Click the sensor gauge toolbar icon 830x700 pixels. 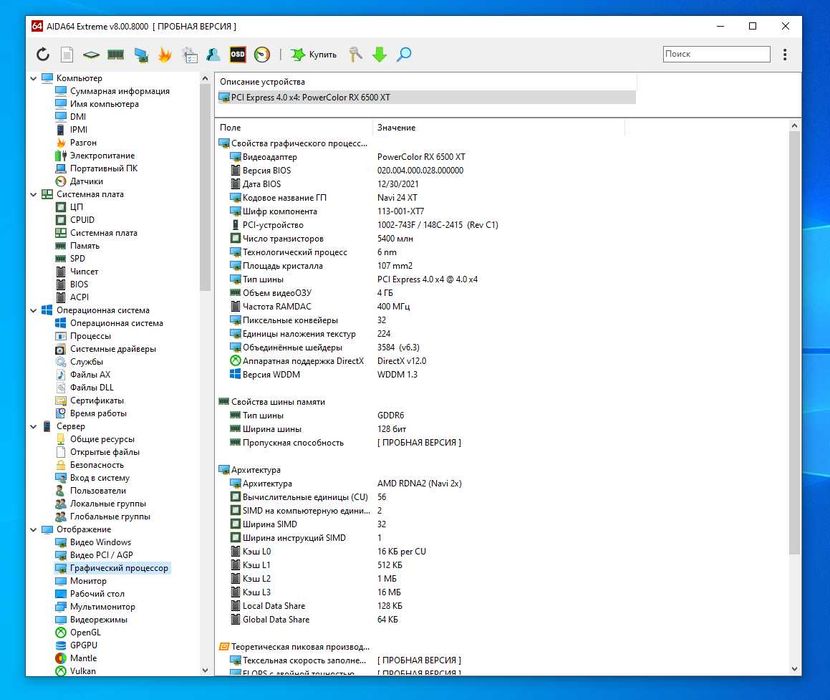[262, 54]
